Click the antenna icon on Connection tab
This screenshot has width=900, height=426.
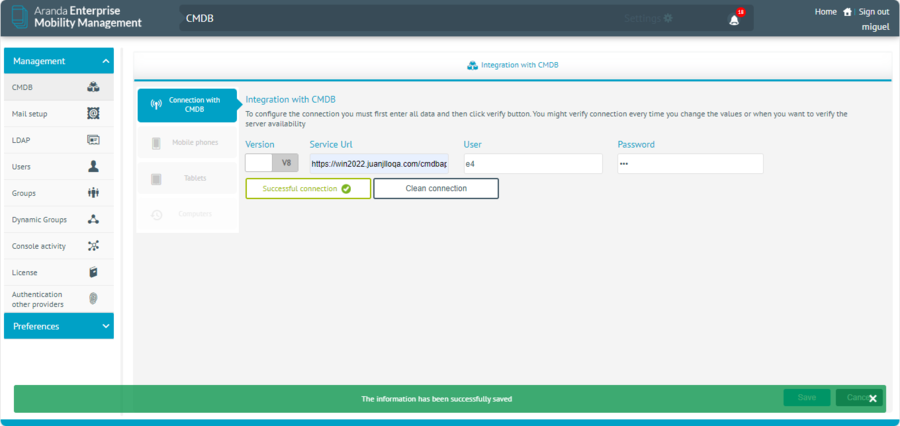156,105
